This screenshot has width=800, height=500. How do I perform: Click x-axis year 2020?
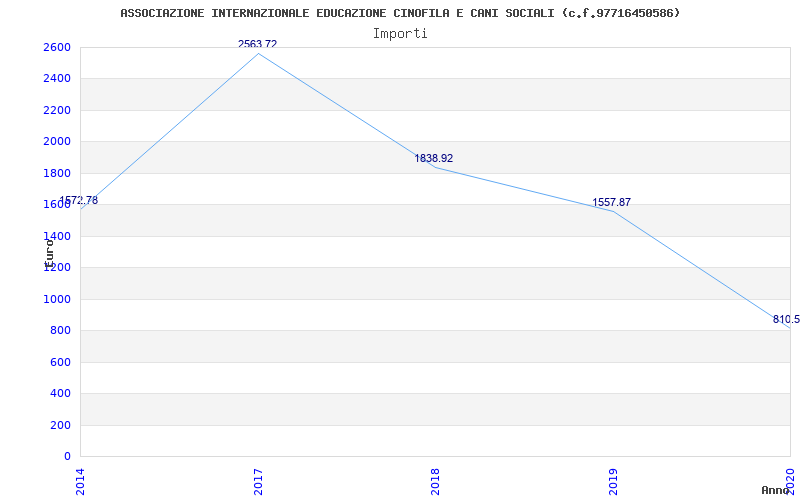790,482
